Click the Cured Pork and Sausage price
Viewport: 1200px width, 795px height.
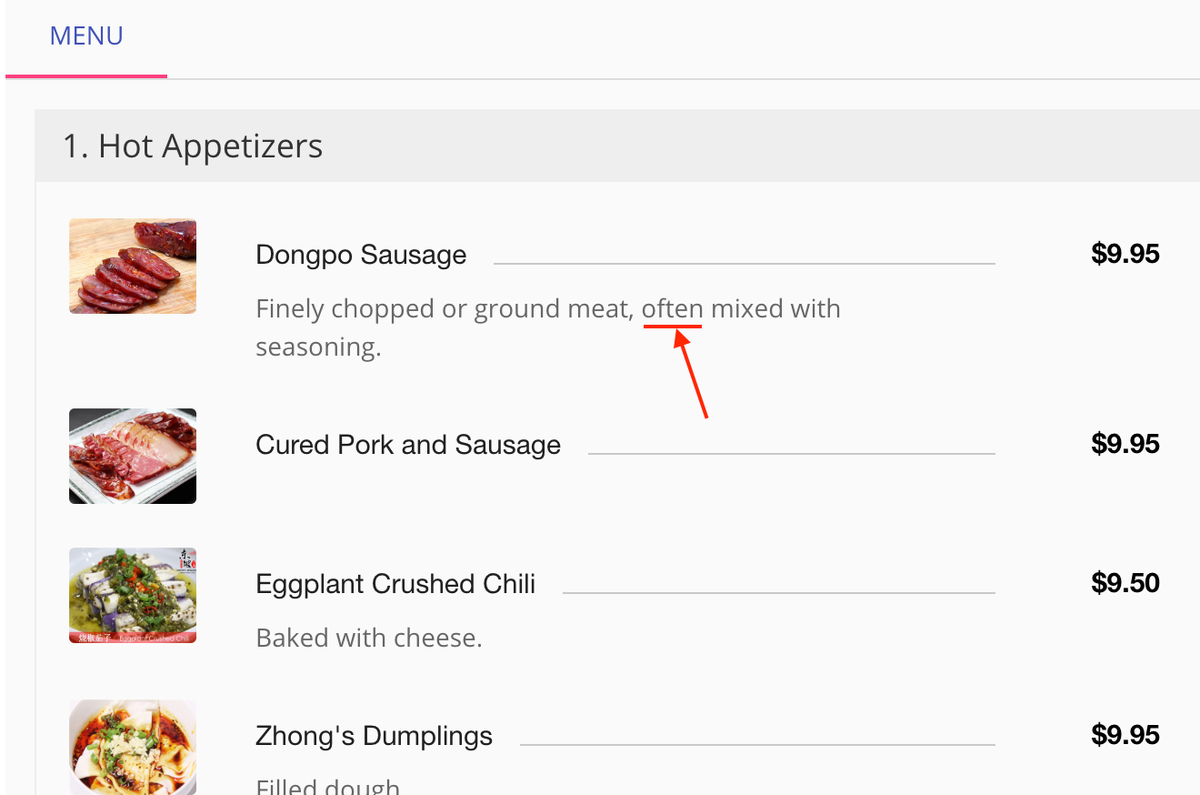click(1125, 444)
